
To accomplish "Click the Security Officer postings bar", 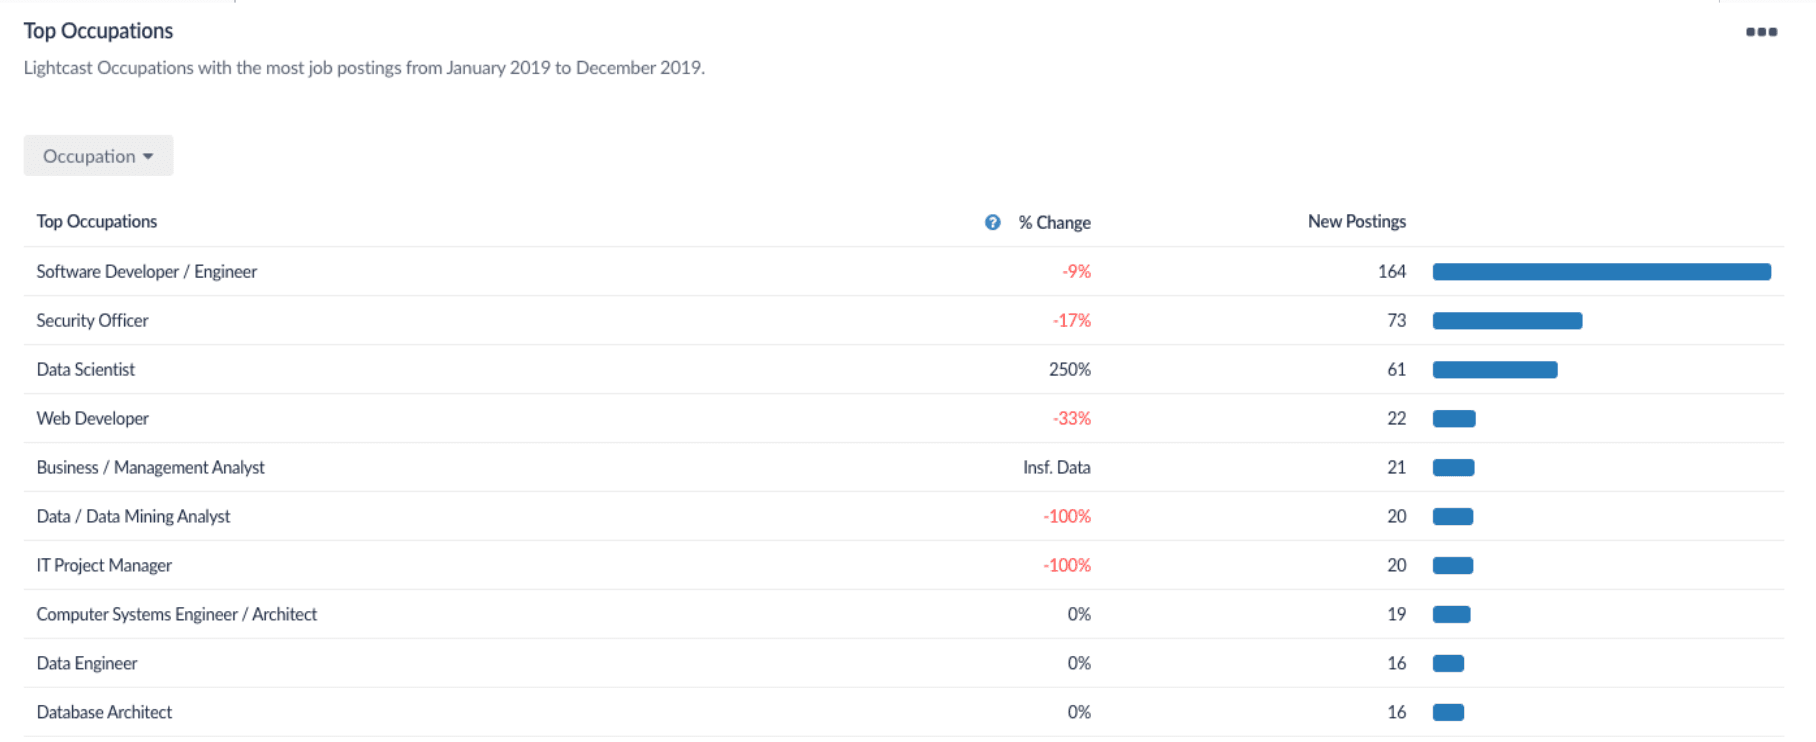I will click(x=1507, y=321).
